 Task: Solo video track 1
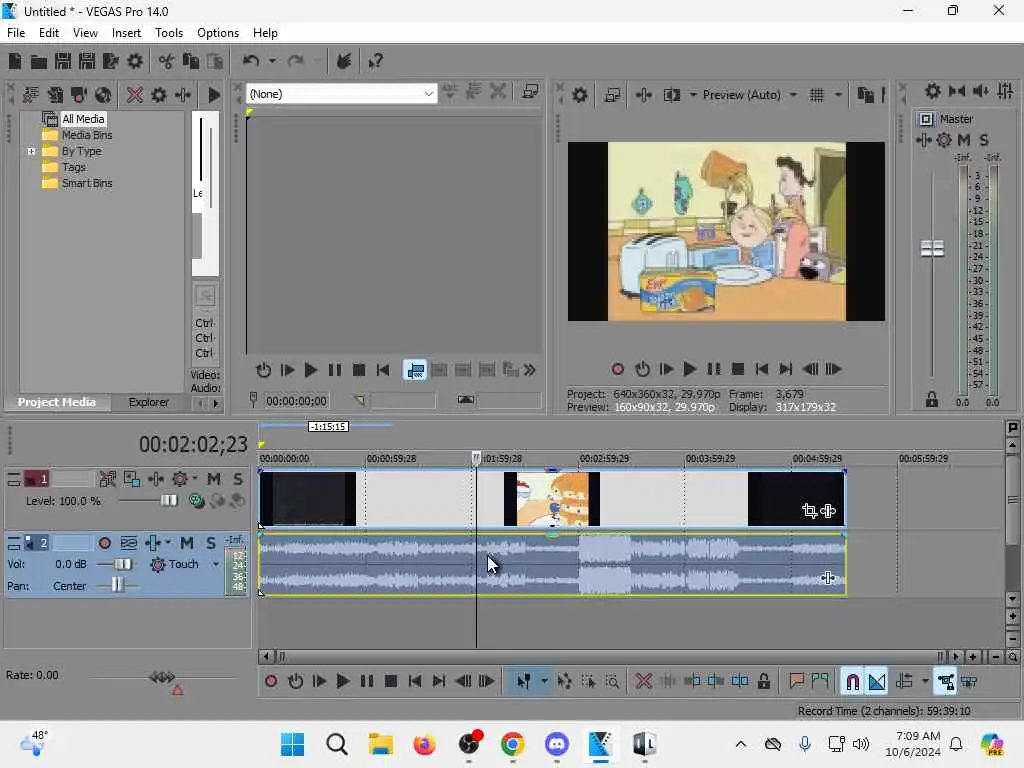point(238,479)
